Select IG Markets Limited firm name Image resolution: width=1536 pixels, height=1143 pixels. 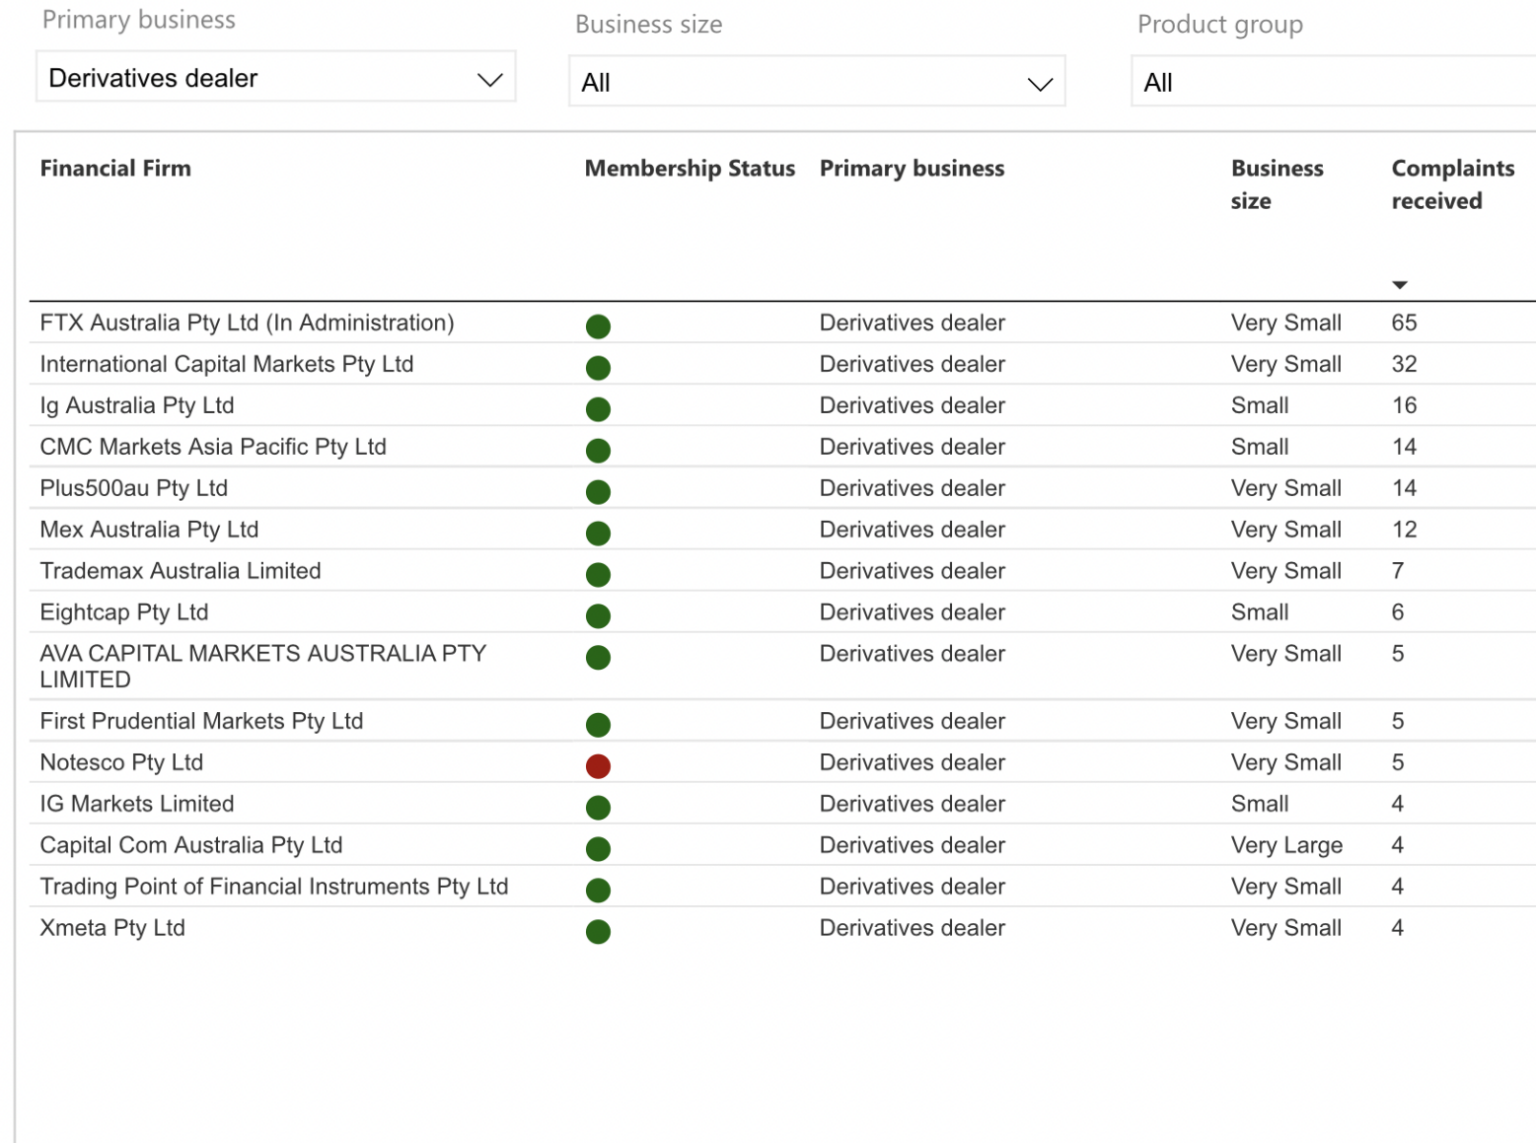(x=137, y=804)
